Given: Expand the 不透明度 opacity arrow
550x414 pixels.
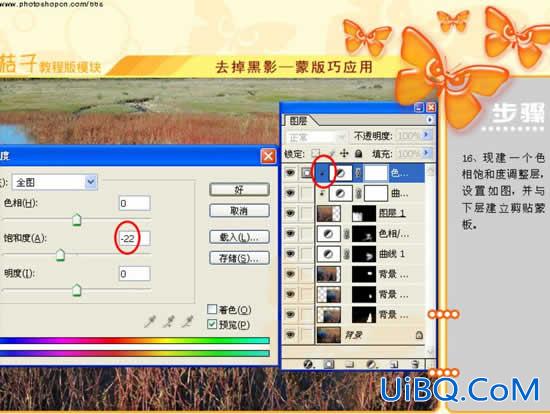Looking at the screenshot, I should [x=426, y=135].
